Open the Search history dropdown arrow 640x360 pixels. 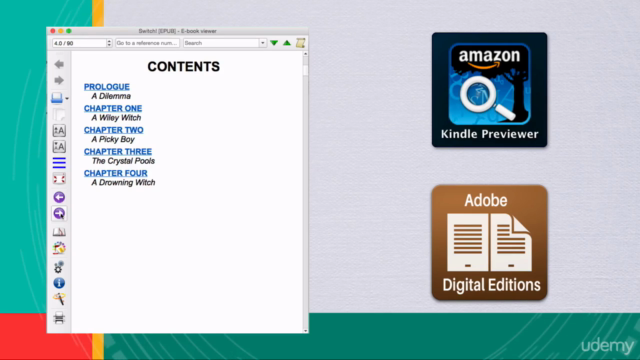click(262, 43)
